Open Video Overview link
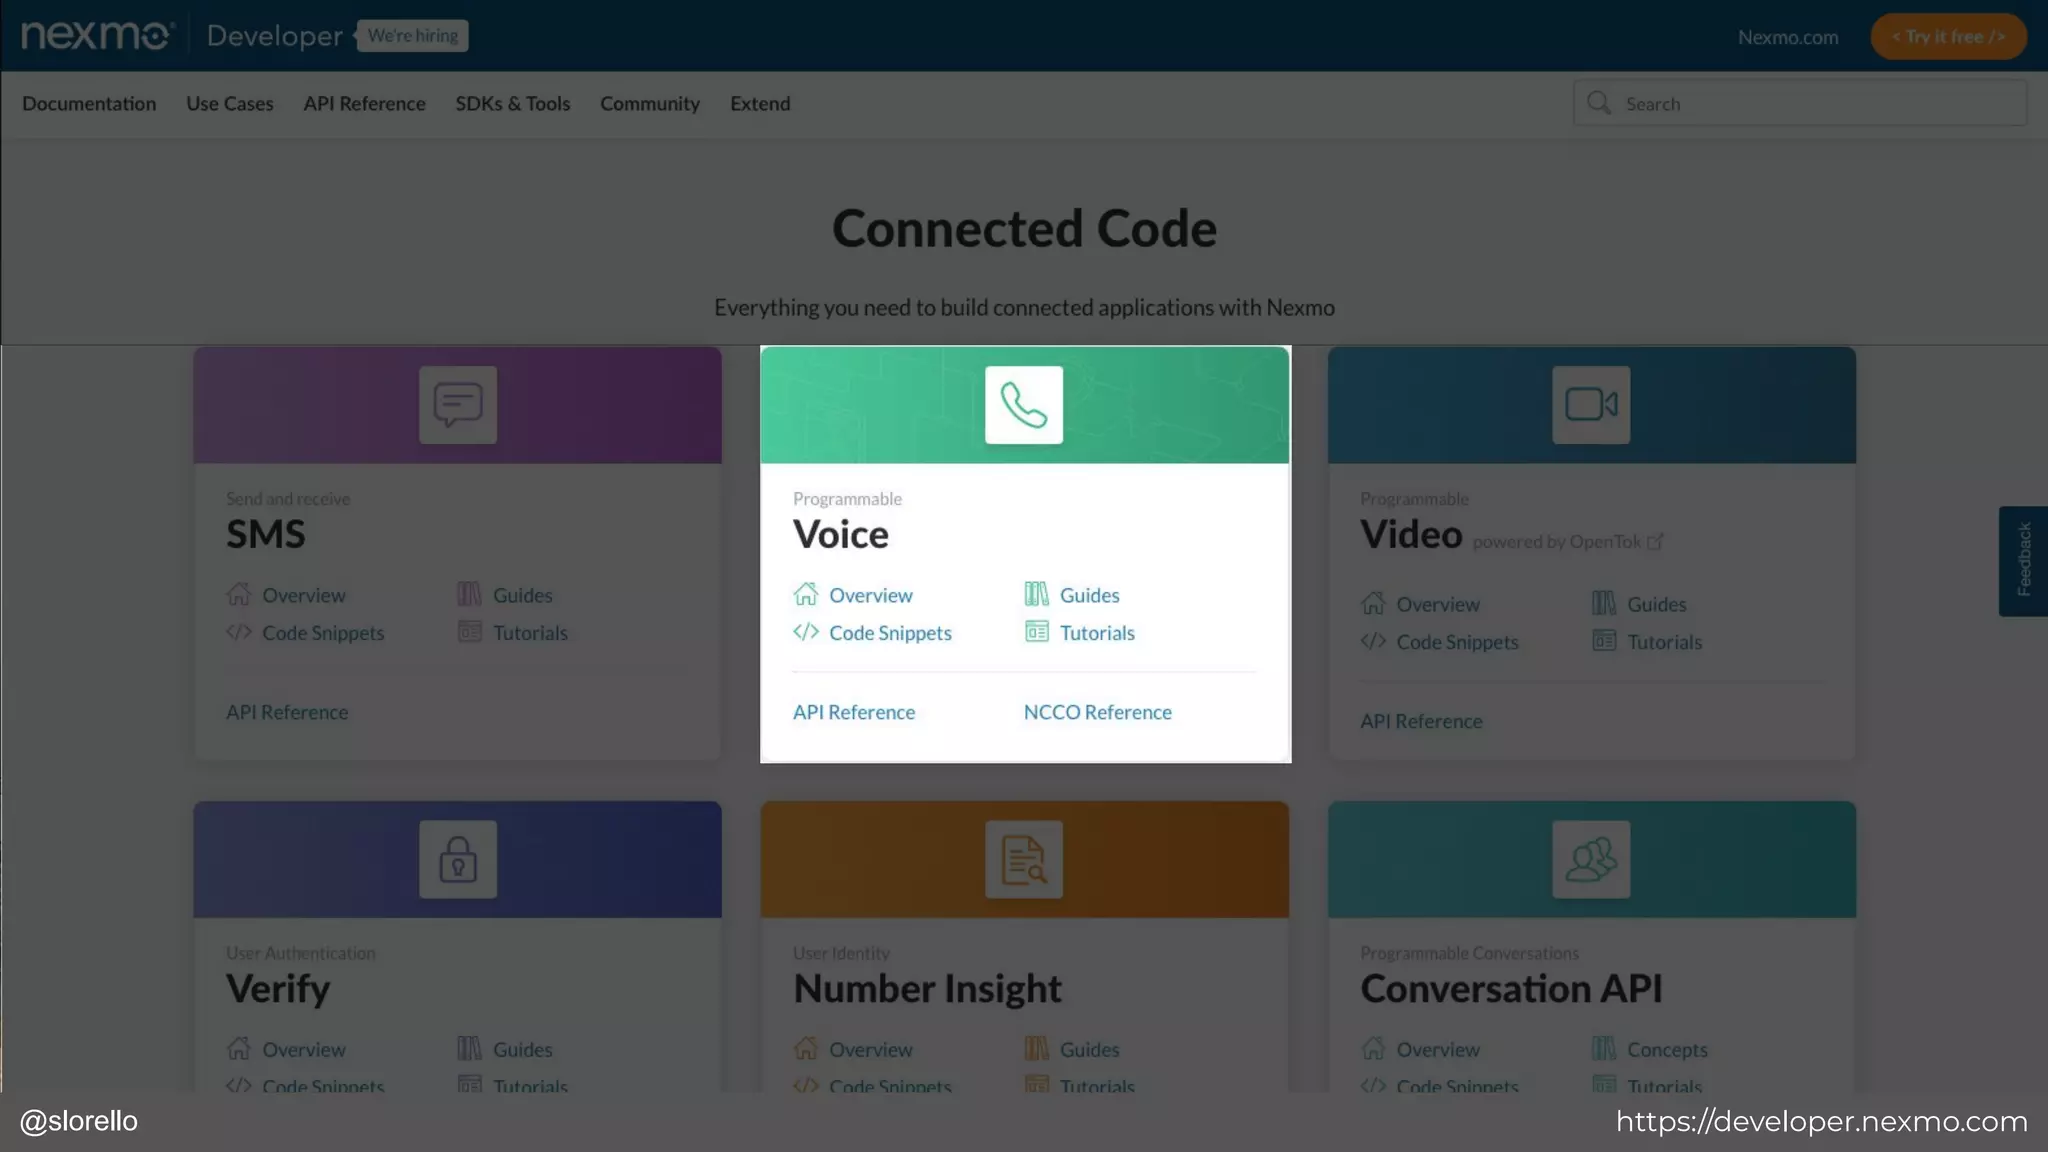 (1437, 604)
